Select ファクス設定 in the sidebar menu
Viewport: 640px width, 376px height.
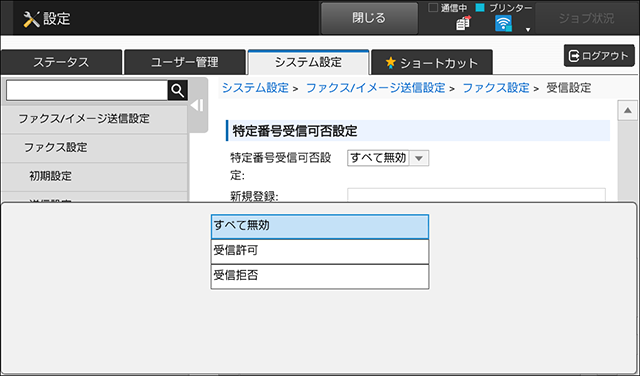point(94,147)
